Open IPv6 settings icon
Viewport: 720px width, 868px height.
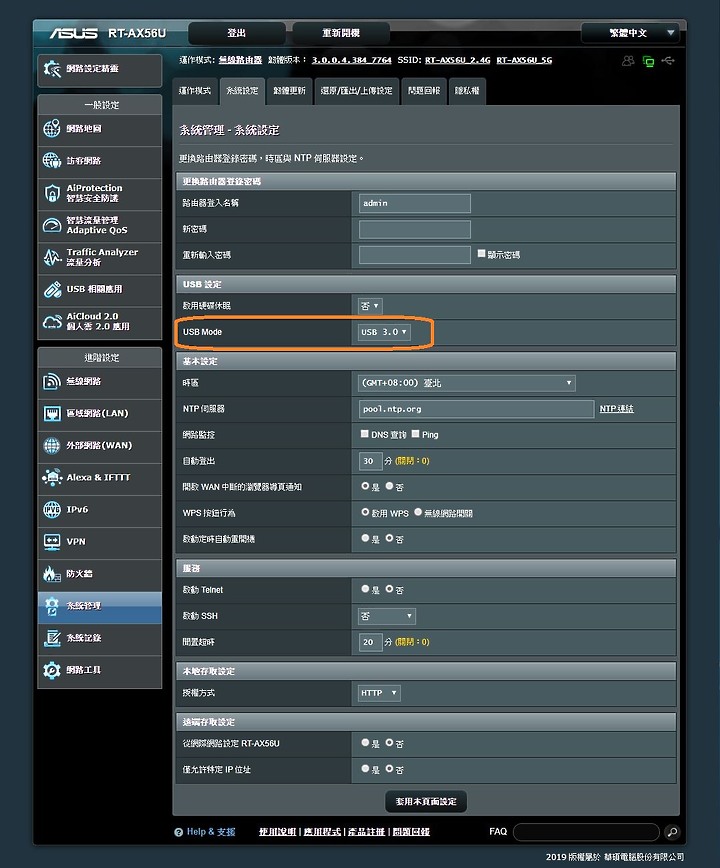click(x=52, y=509)
